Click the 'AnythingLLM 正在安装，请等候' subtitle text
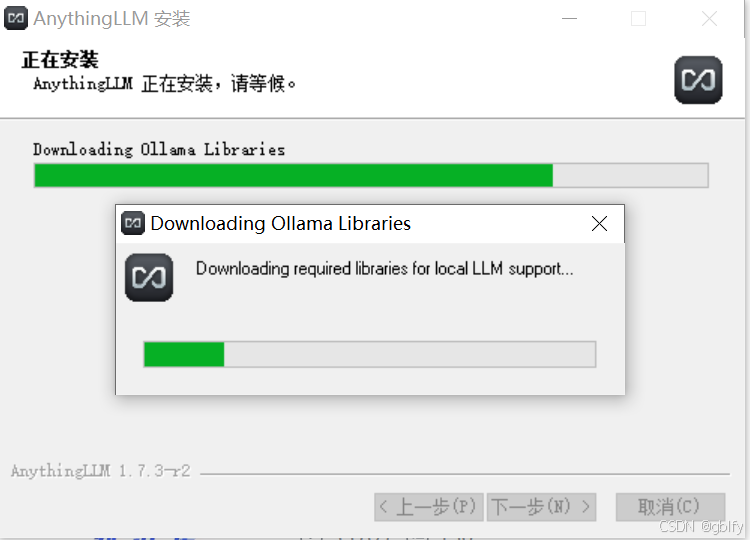 (165, 84)
